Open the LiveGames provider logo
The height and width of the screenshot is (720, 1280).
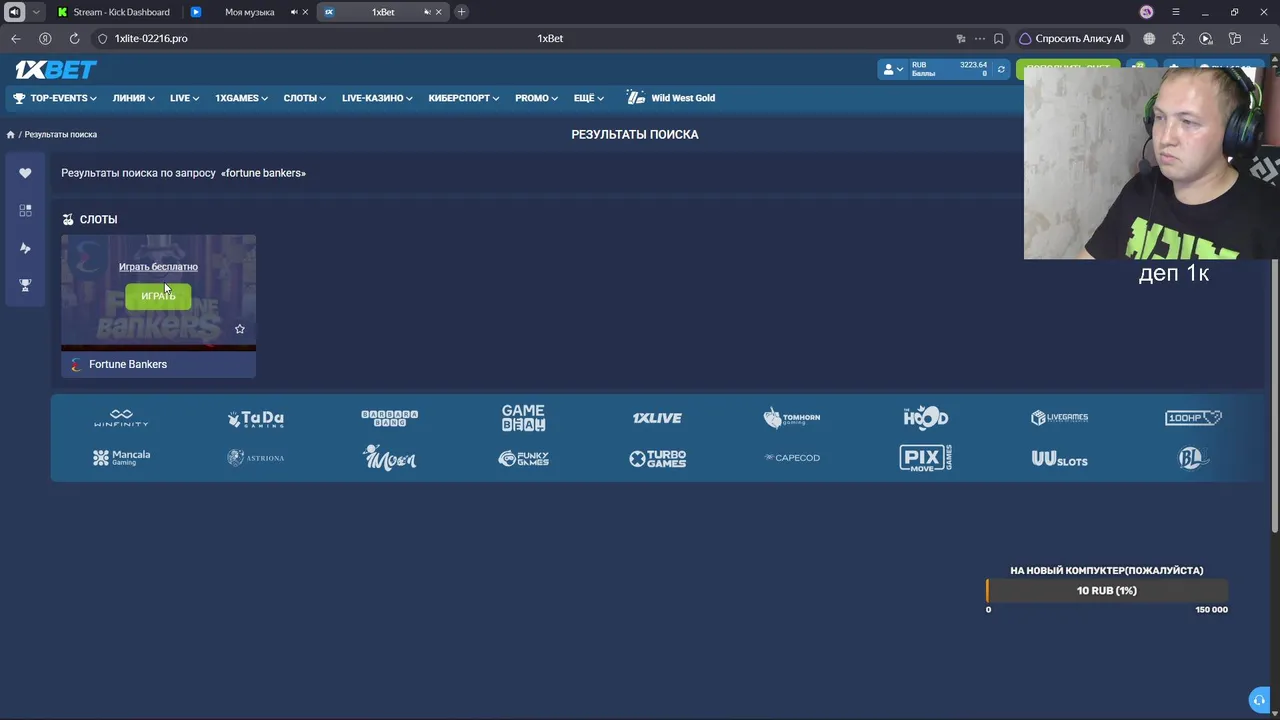coord(1059,418)
